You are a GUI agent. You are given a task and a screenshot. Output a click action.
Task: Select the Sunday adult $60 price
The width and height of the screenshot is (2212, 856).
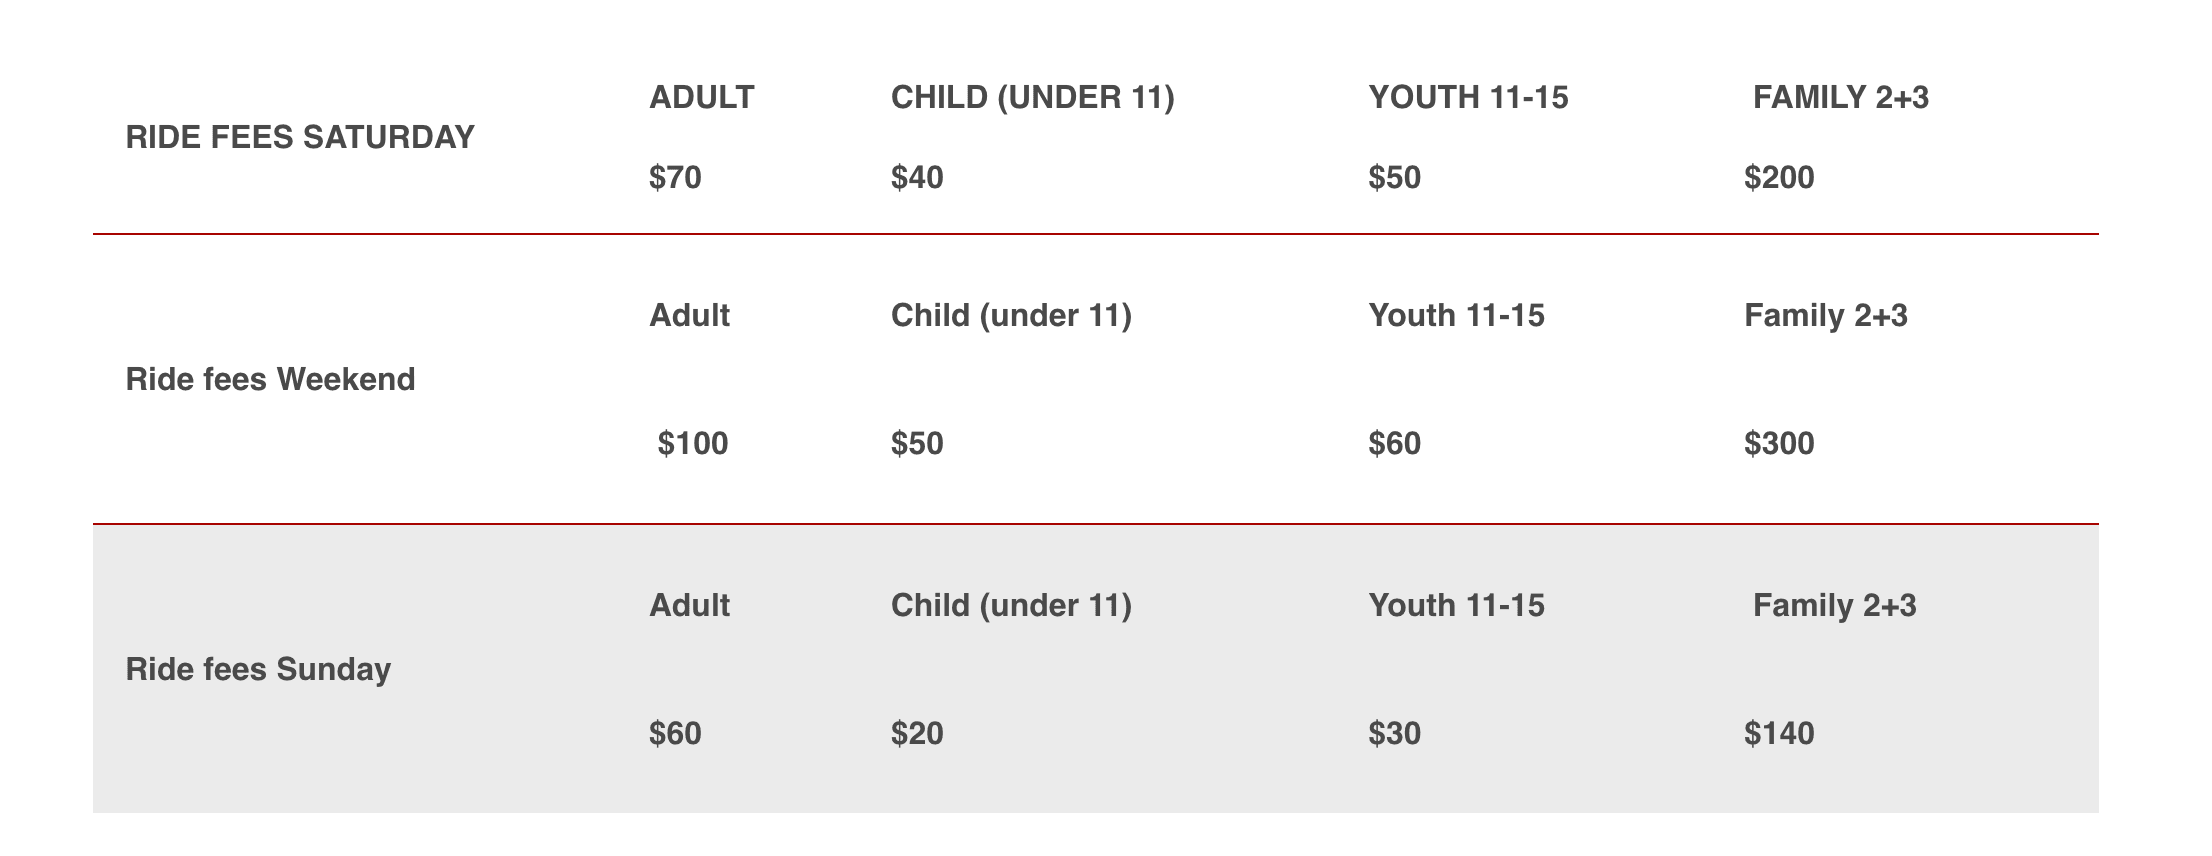pyautogui.click(x=675, y=733)
